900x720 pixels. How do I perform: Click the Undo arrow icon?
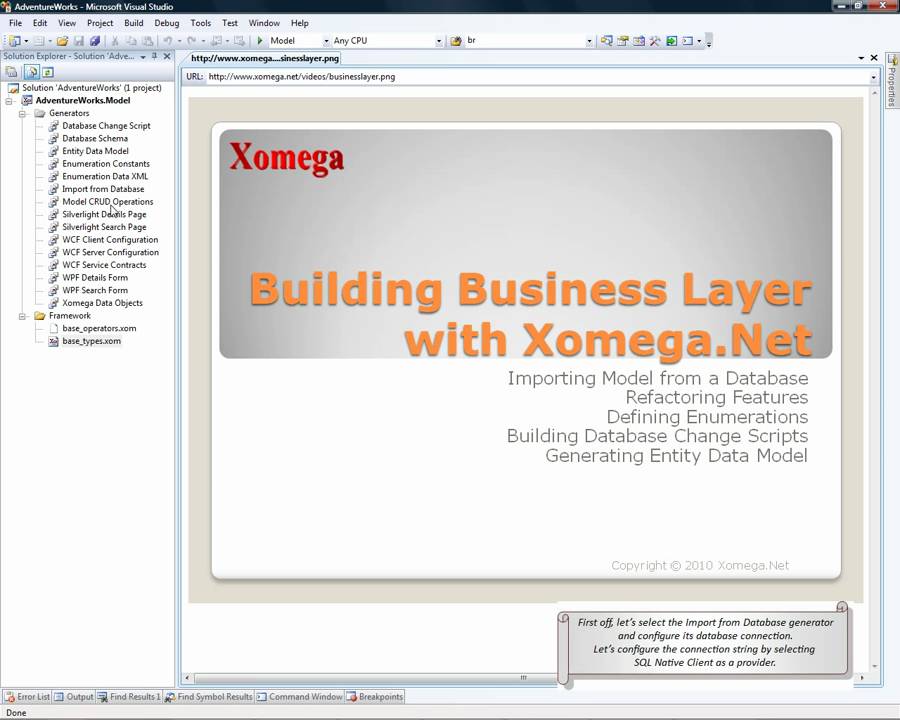pyautogui.click(x=168, y=41)
